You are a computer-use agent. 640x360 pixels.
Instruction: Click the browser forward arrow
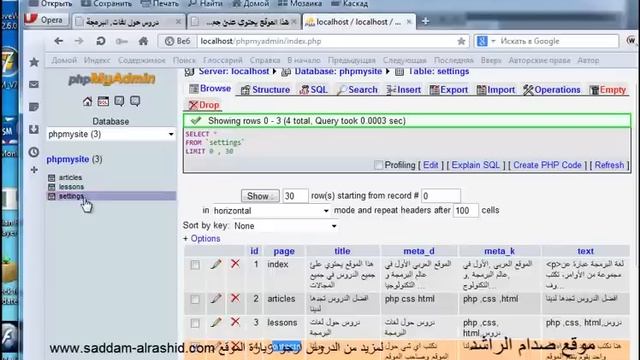coord(79,41)
